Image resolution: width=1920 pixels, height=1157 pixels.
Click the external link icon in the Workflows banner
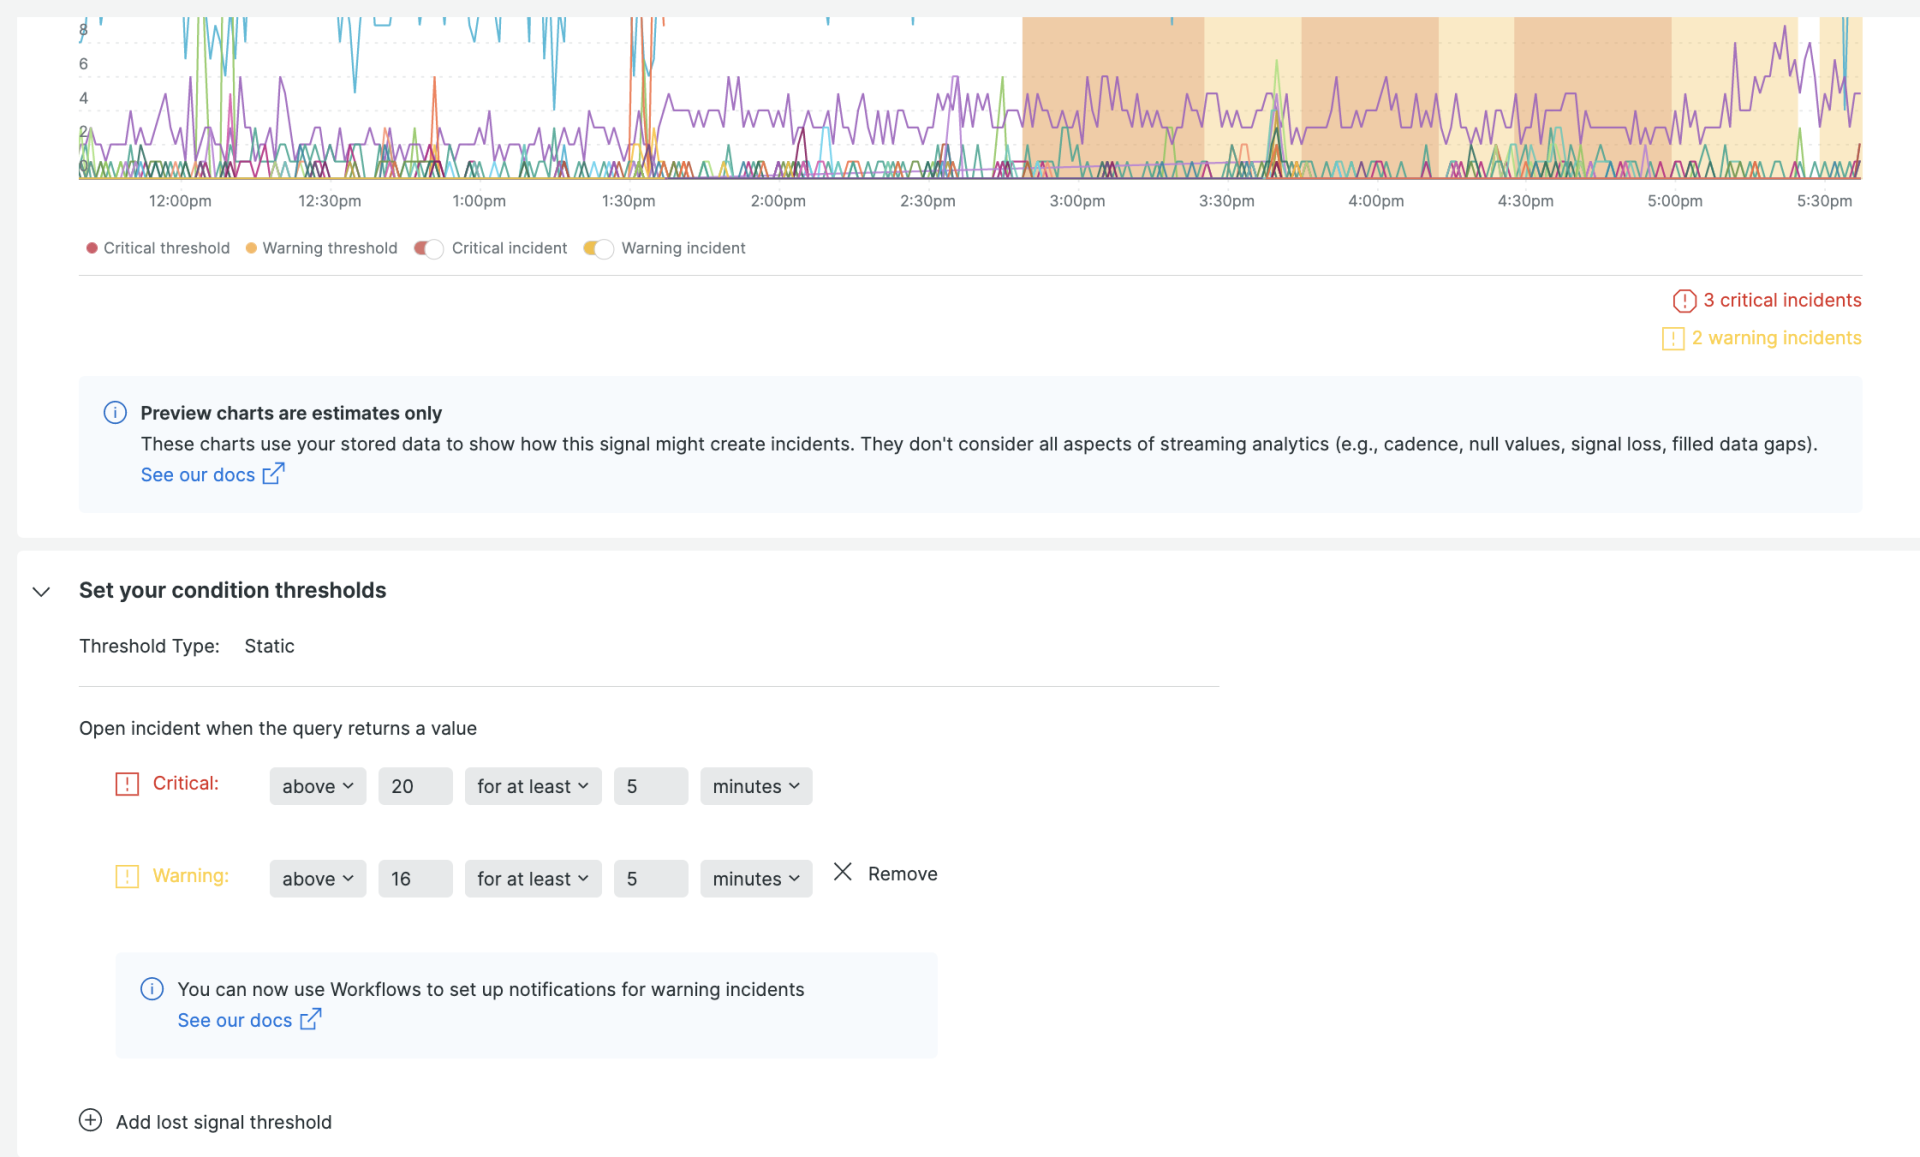pyautogui.click(x=311, y=1019)
